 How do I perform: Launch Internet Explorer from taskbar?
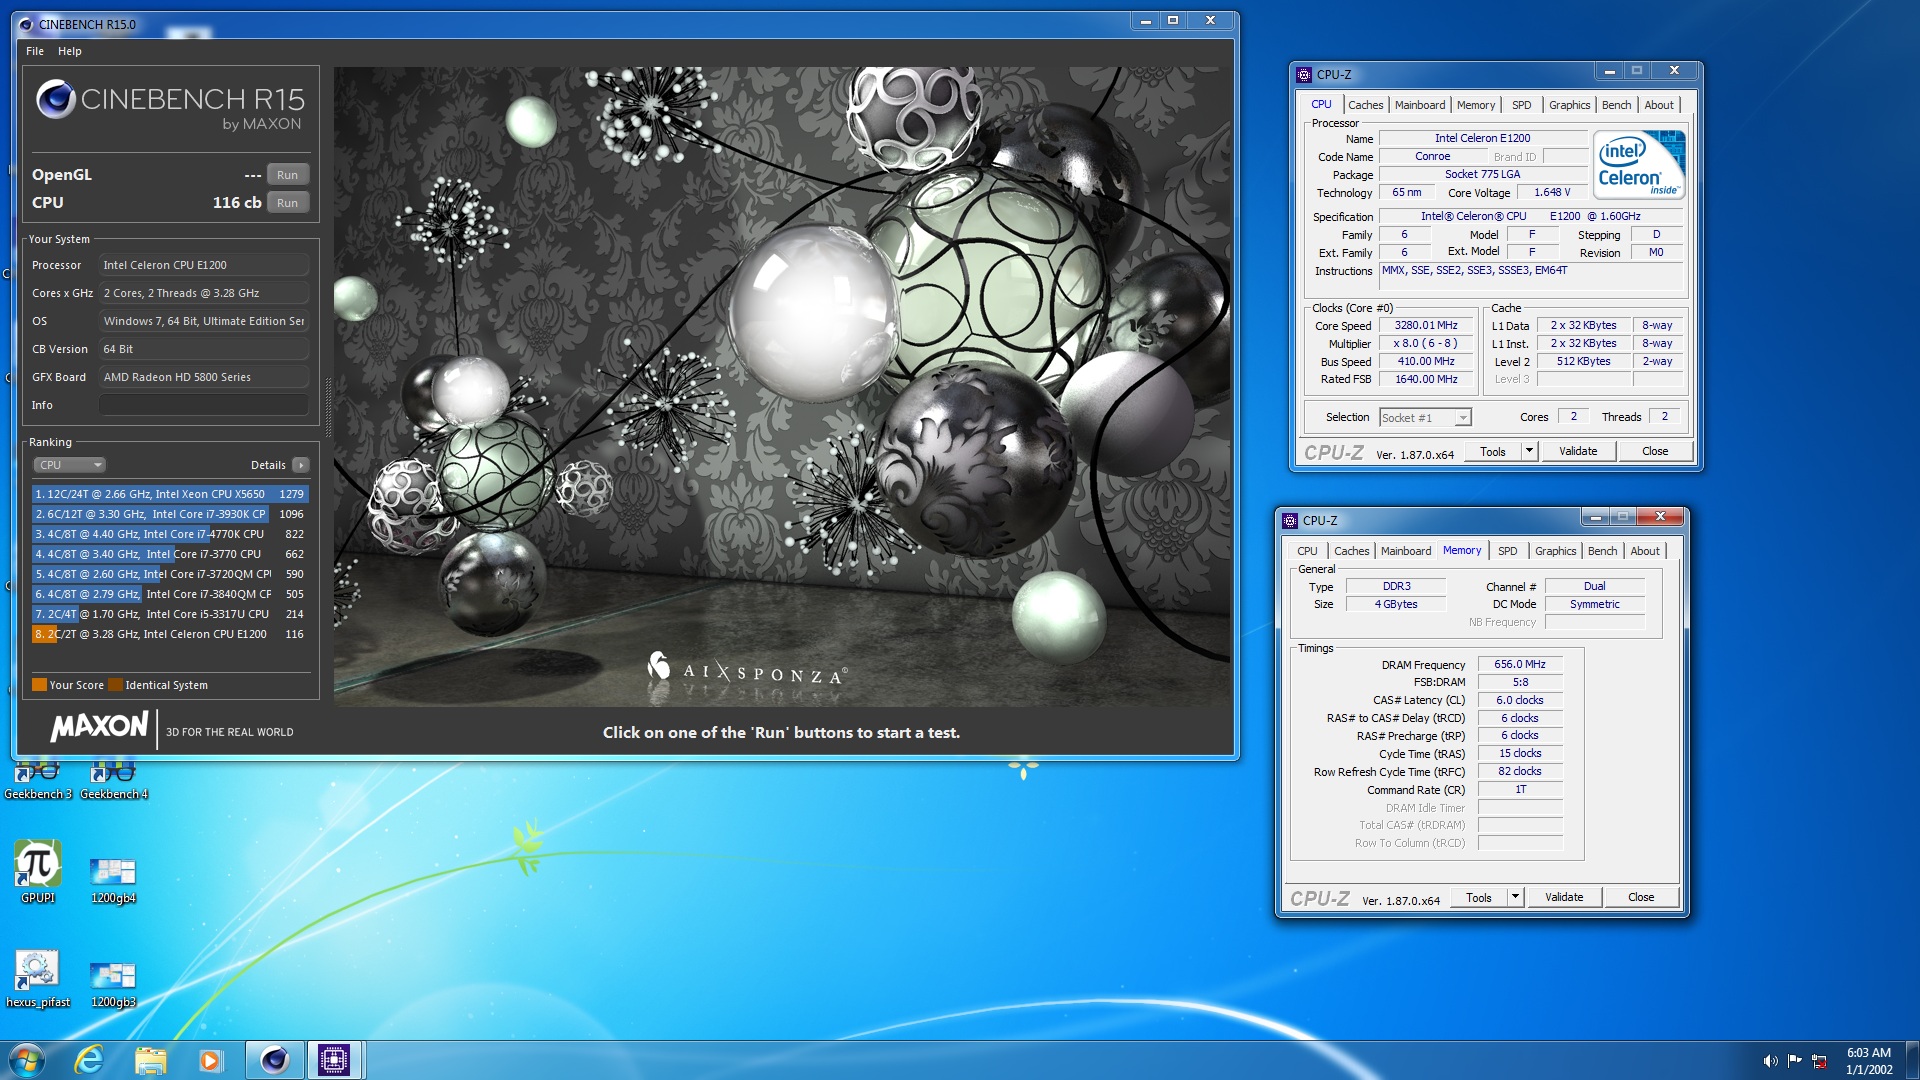coord(89,1060)
